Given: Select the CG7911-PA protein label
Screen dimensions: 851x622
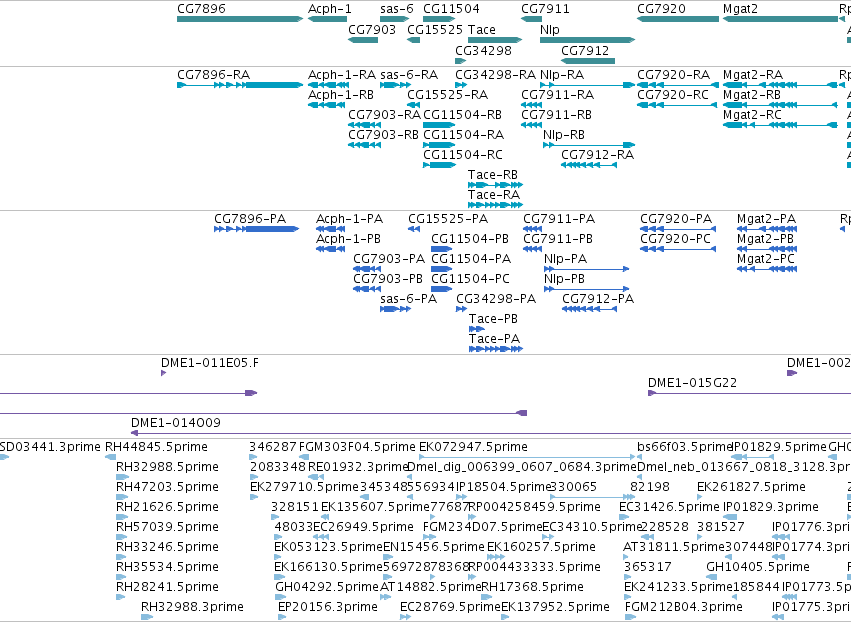Looking at the screenshot, I should pos(559,219).
